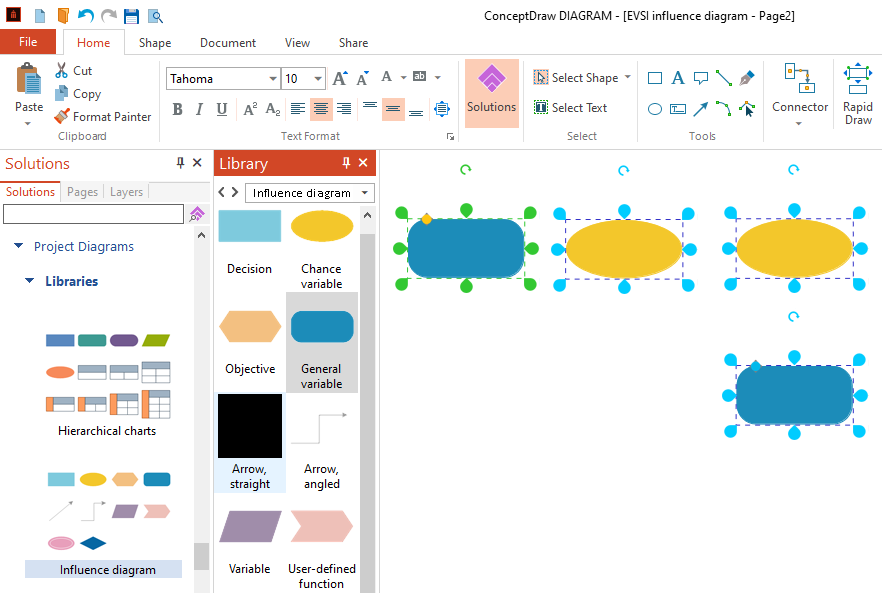Align text to the right
882x593 pixels.
click(x=344, y=109)
